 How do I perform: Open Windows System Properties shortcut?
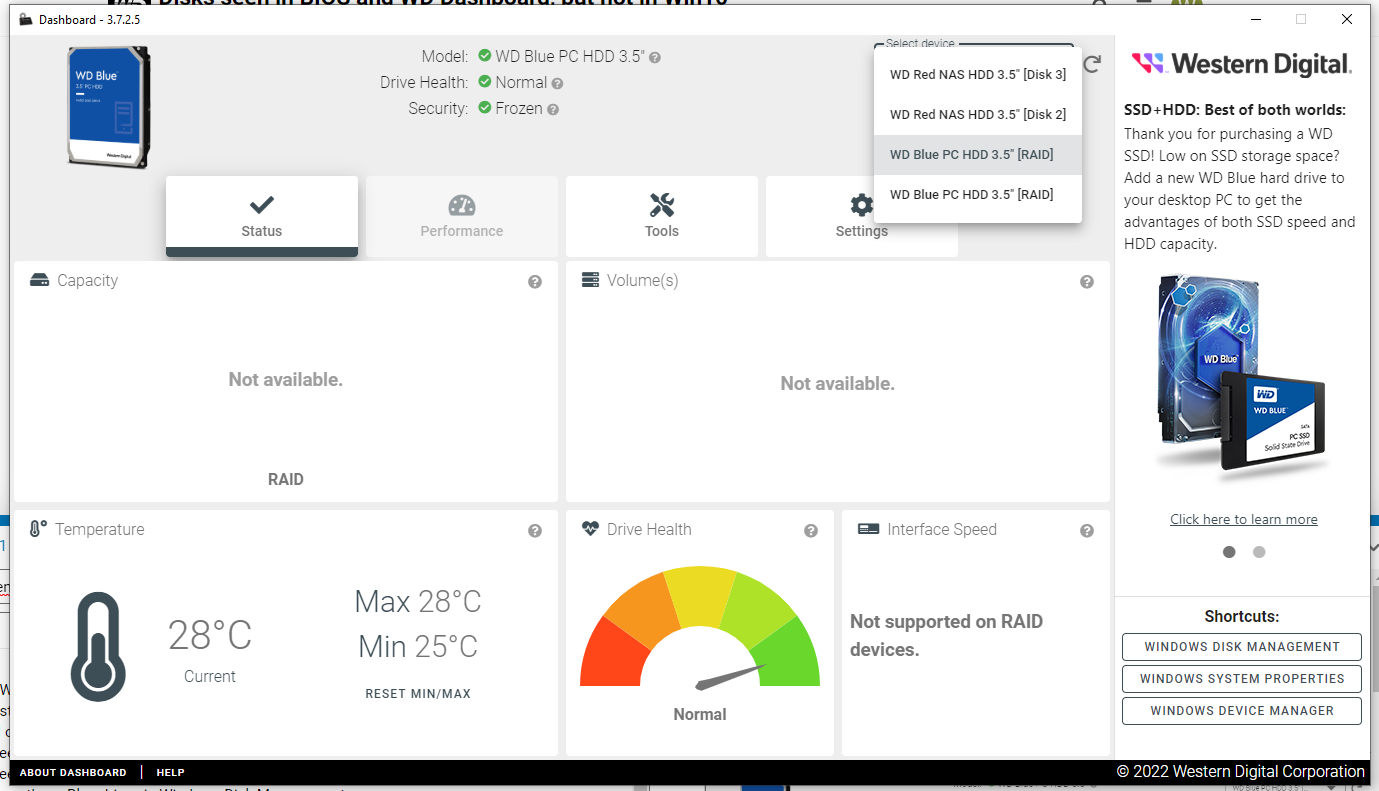1242,679
